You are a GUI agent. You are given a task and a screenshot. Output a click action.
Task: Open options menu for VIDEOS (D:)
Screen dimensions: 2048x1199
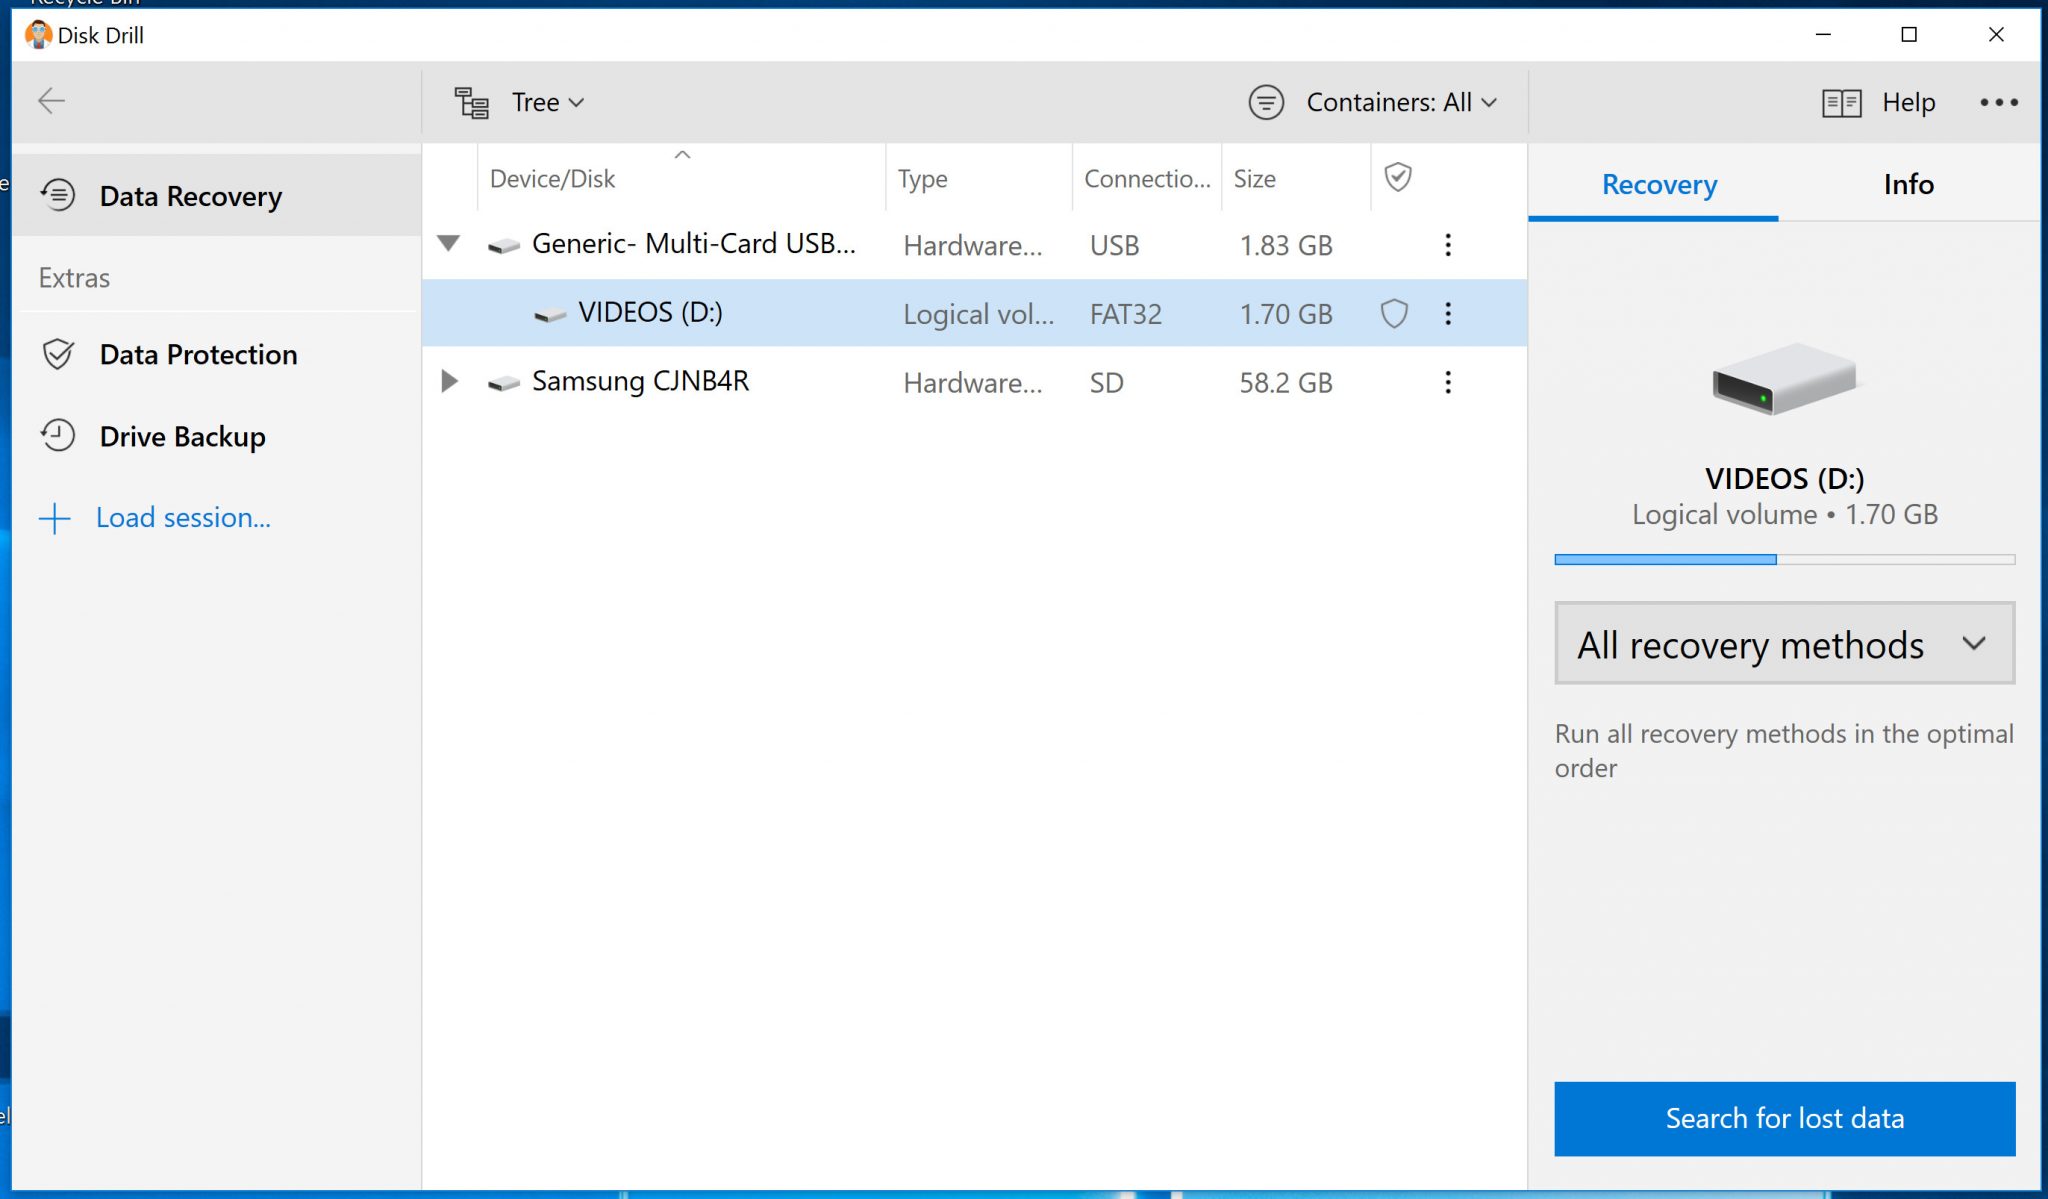tap(1447, 314)
